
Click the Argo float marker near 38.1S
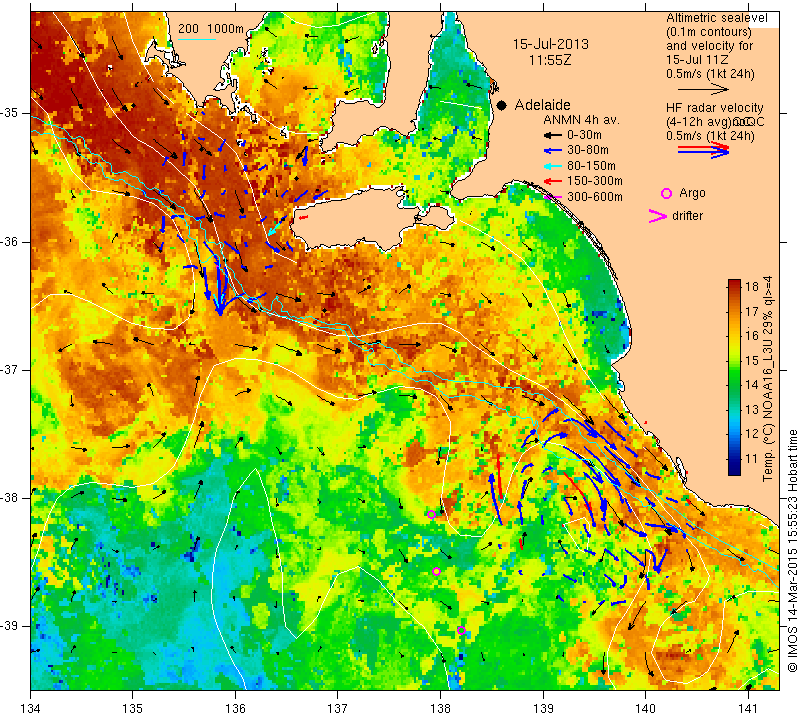(431, 514)
